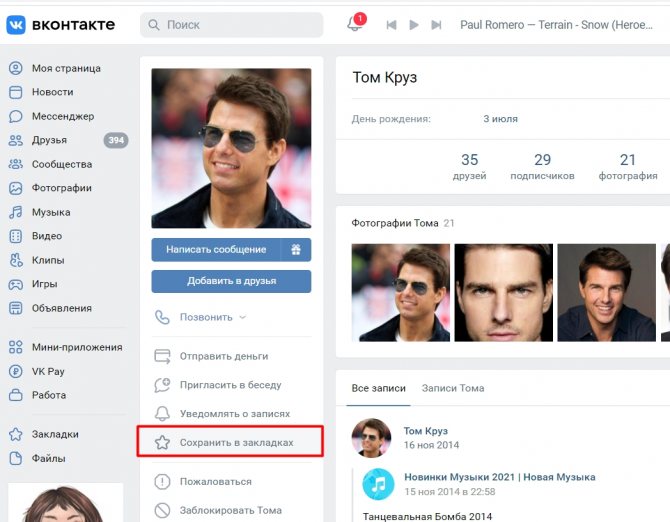Open third photo thumbnail in dark shirt
Image resolution: width=670 pixels, height=522 pixels.
tap(606, 293)
